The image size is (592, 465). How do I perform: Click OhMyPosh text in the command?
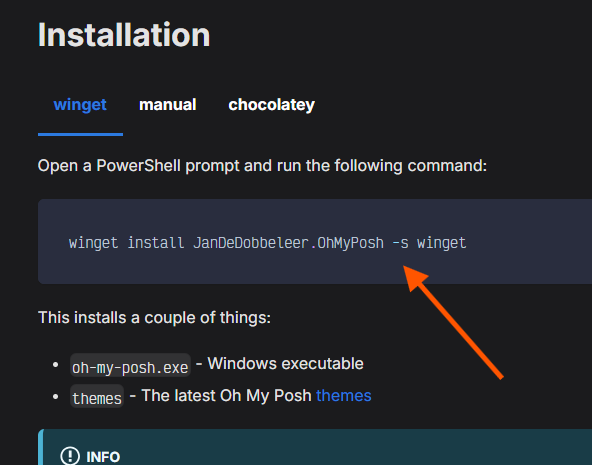350,243
